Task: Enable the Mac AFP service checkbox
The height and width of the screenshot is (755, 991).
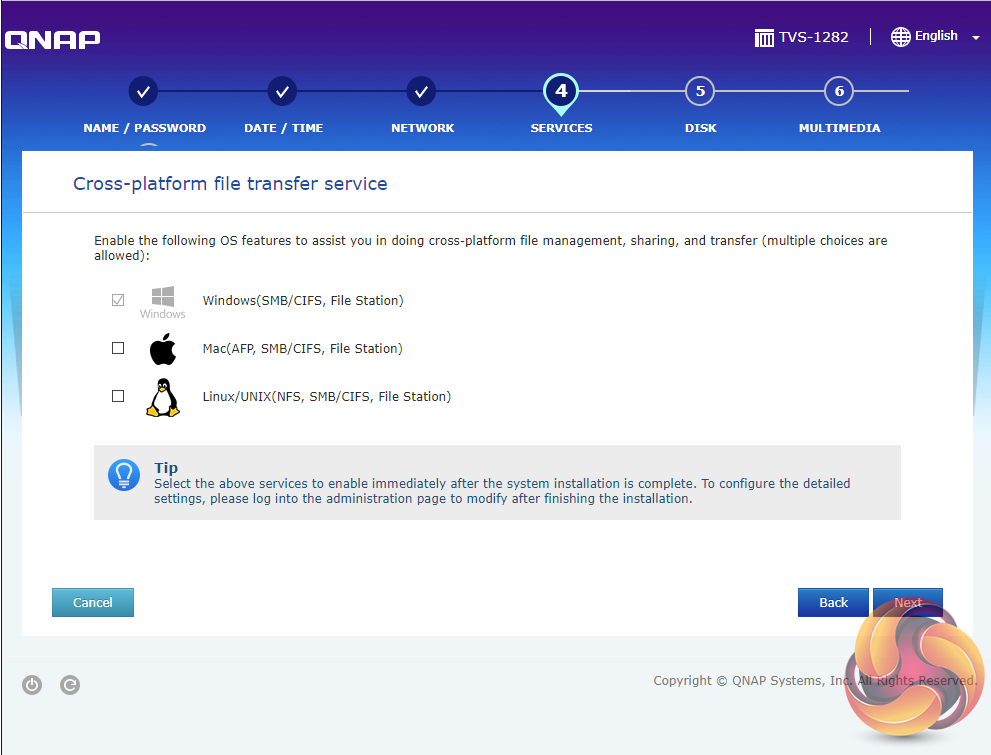Action: 118,348
